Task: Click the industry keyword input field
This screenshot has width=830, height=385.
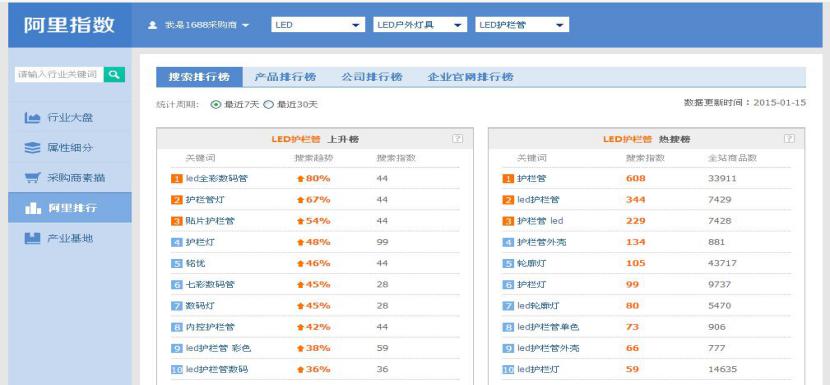Action: pyautogui.click(x=59, y=75)
